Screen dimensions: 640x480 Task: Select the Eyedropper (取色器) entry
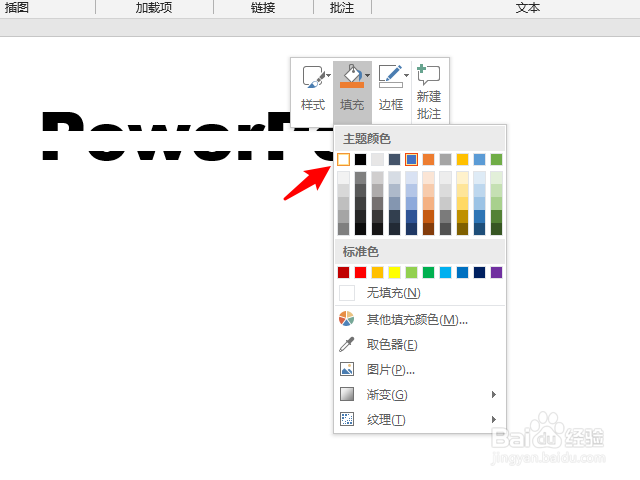pos(420,344)
